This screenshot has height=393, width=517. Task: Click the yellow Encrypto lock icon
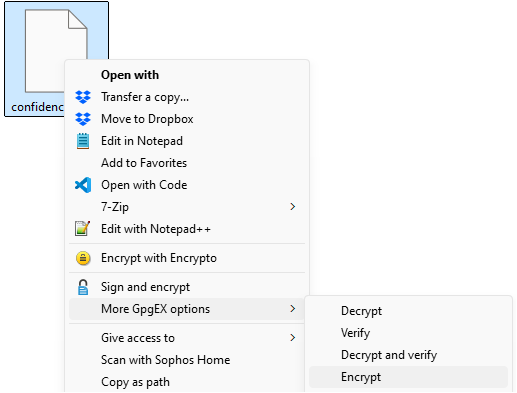(83, 258)
